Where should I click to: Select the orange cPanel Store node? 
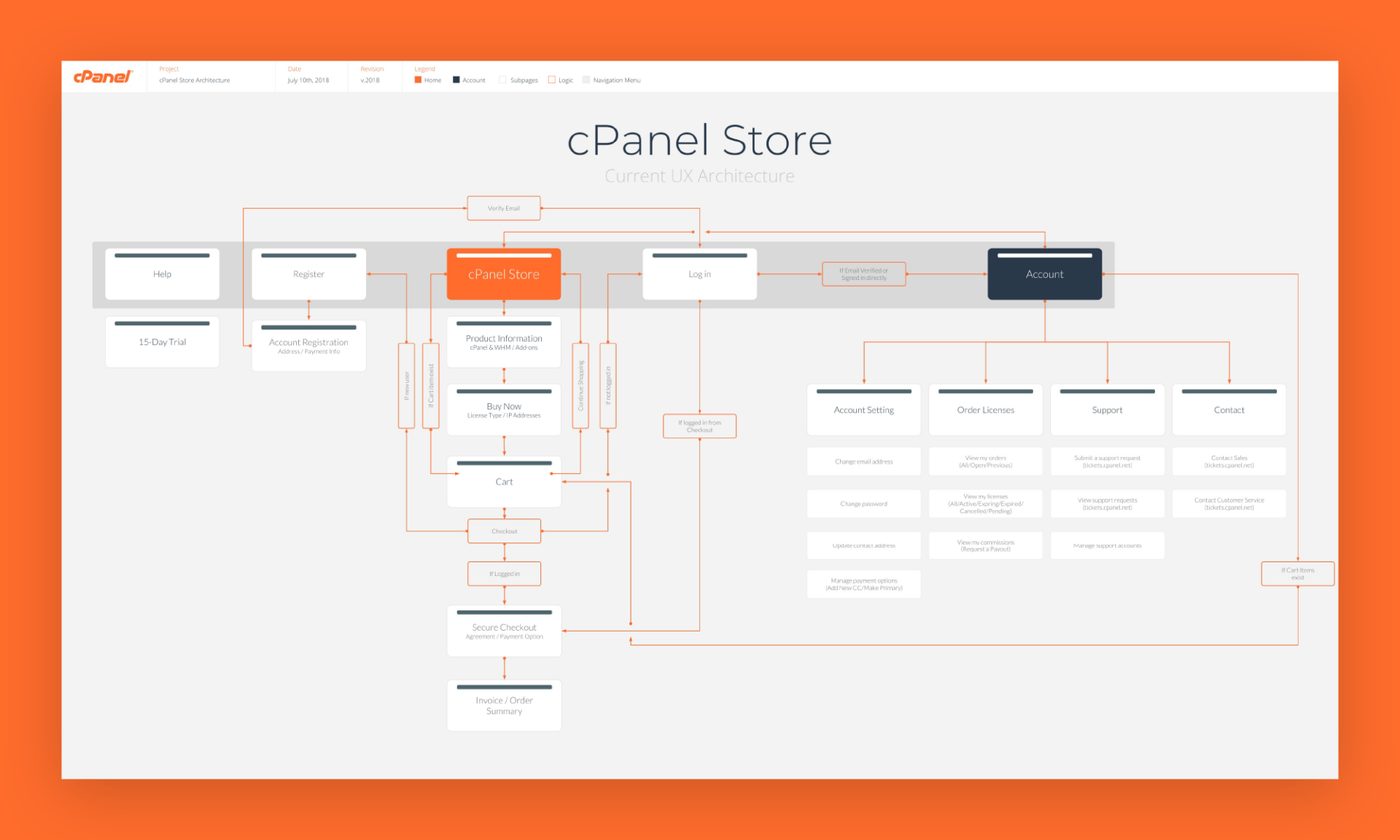[x=504, y=274]
